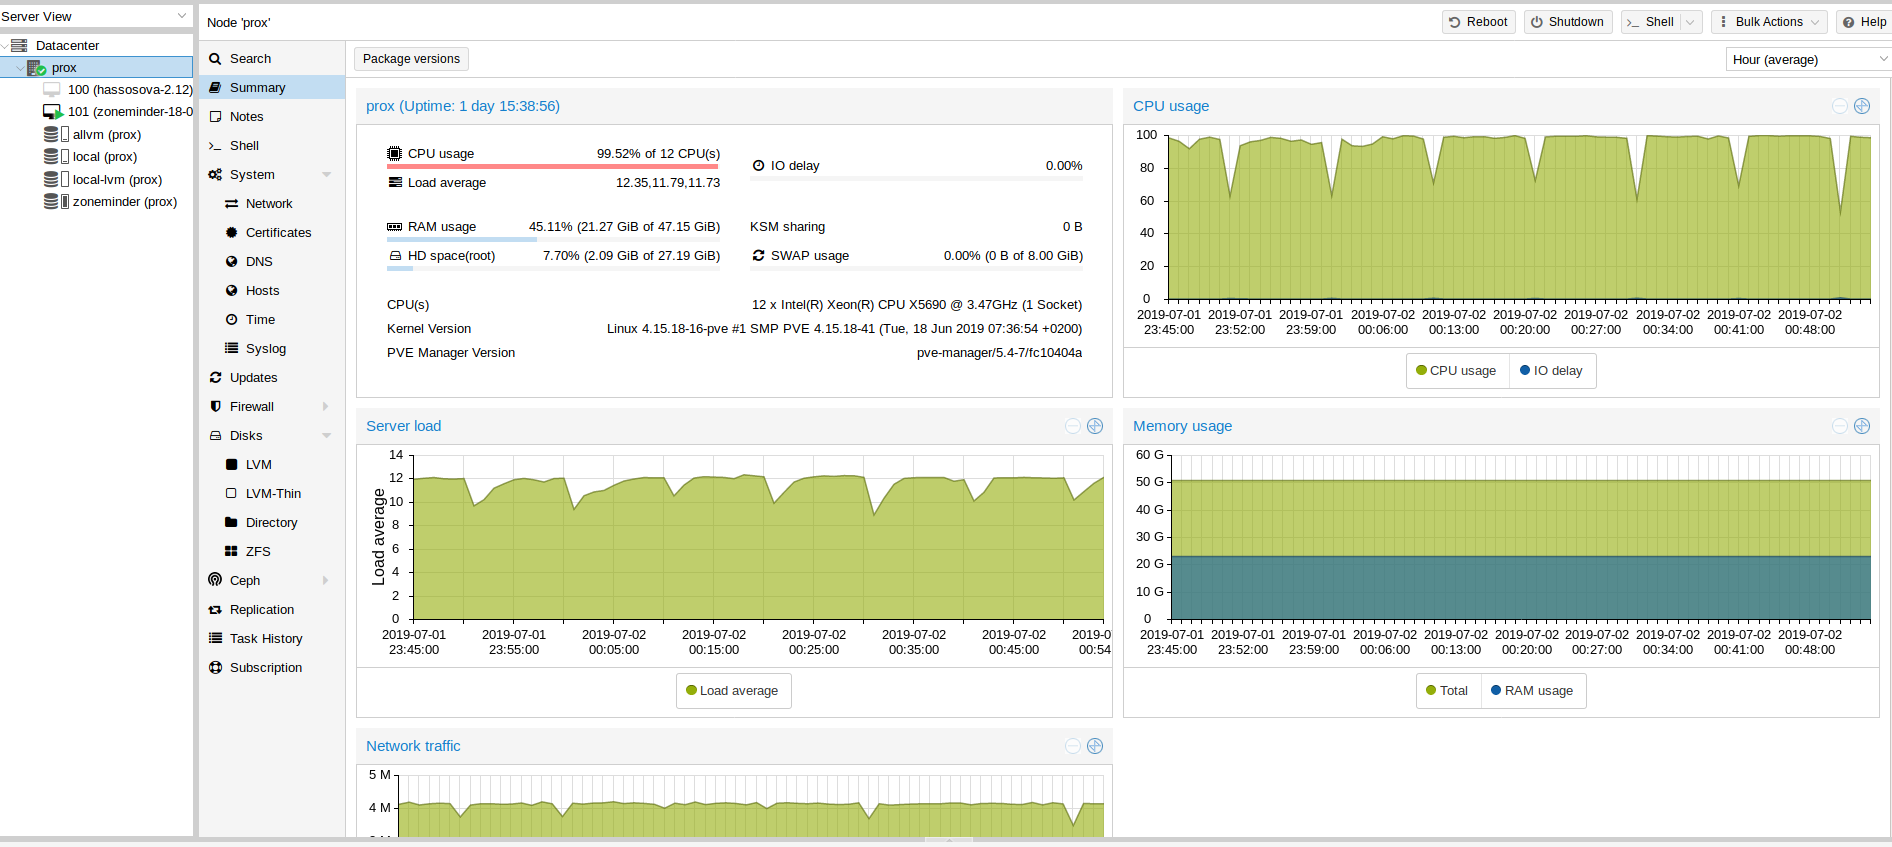
Task: Click the Package versions button
Action: point(411,59)
